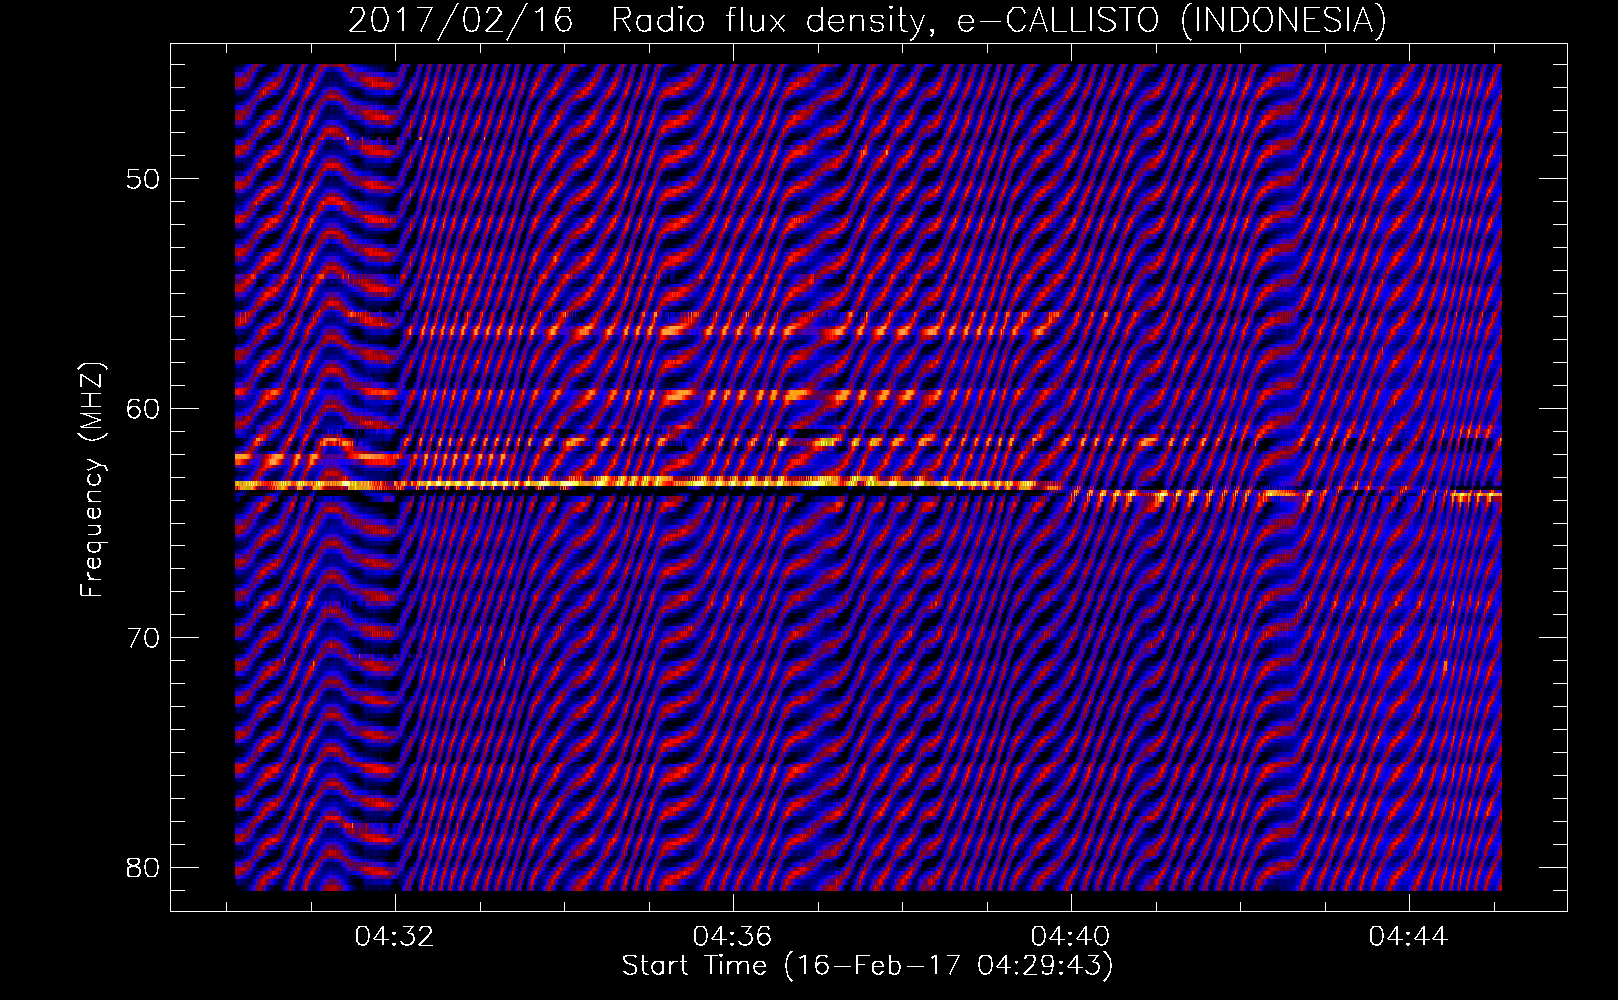This screenshot has height=1000, width=1618.
Task: Select the 'Frequency (MHZ)' axis label
Action: pyautogui.click(x=92, y=480)
